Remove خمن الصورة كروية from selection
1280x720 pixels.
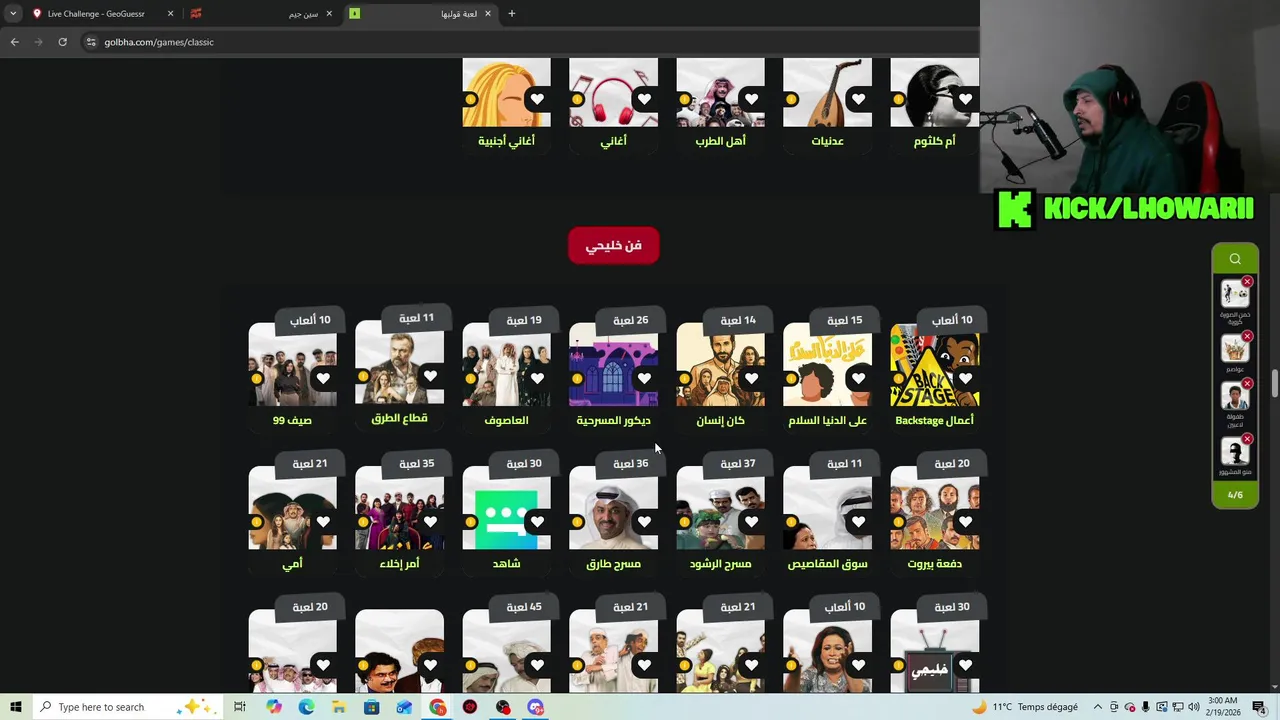[1247, 282]
